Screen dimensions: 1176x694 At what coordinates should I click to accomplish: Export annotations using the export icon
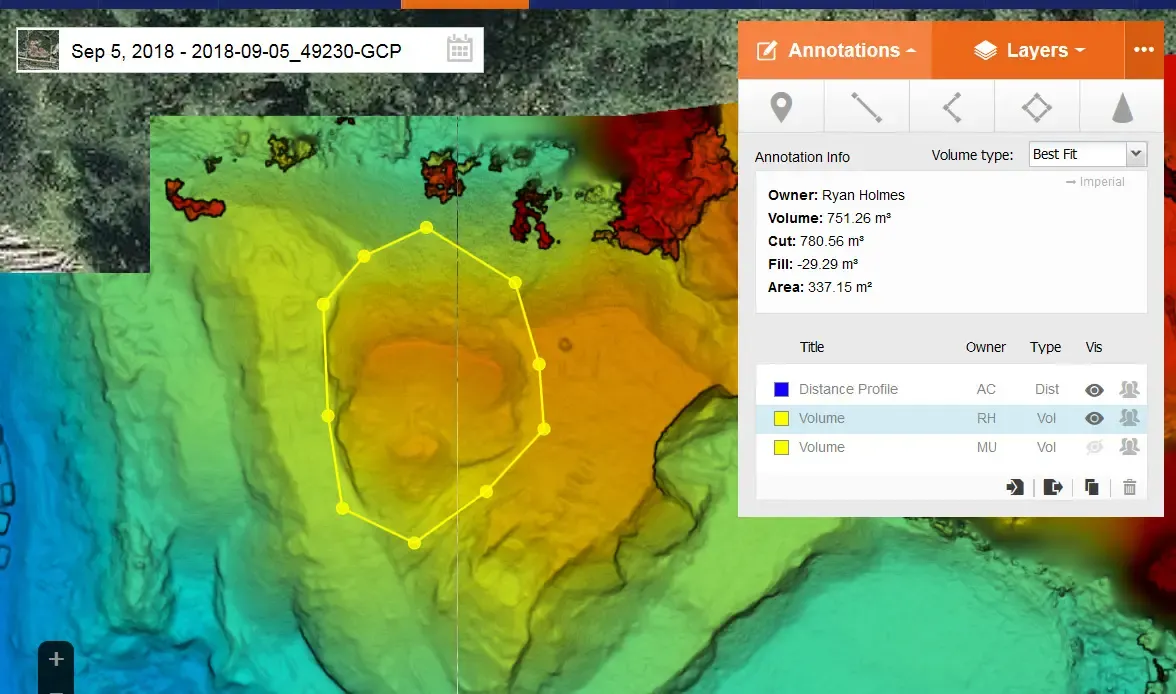1053,487
